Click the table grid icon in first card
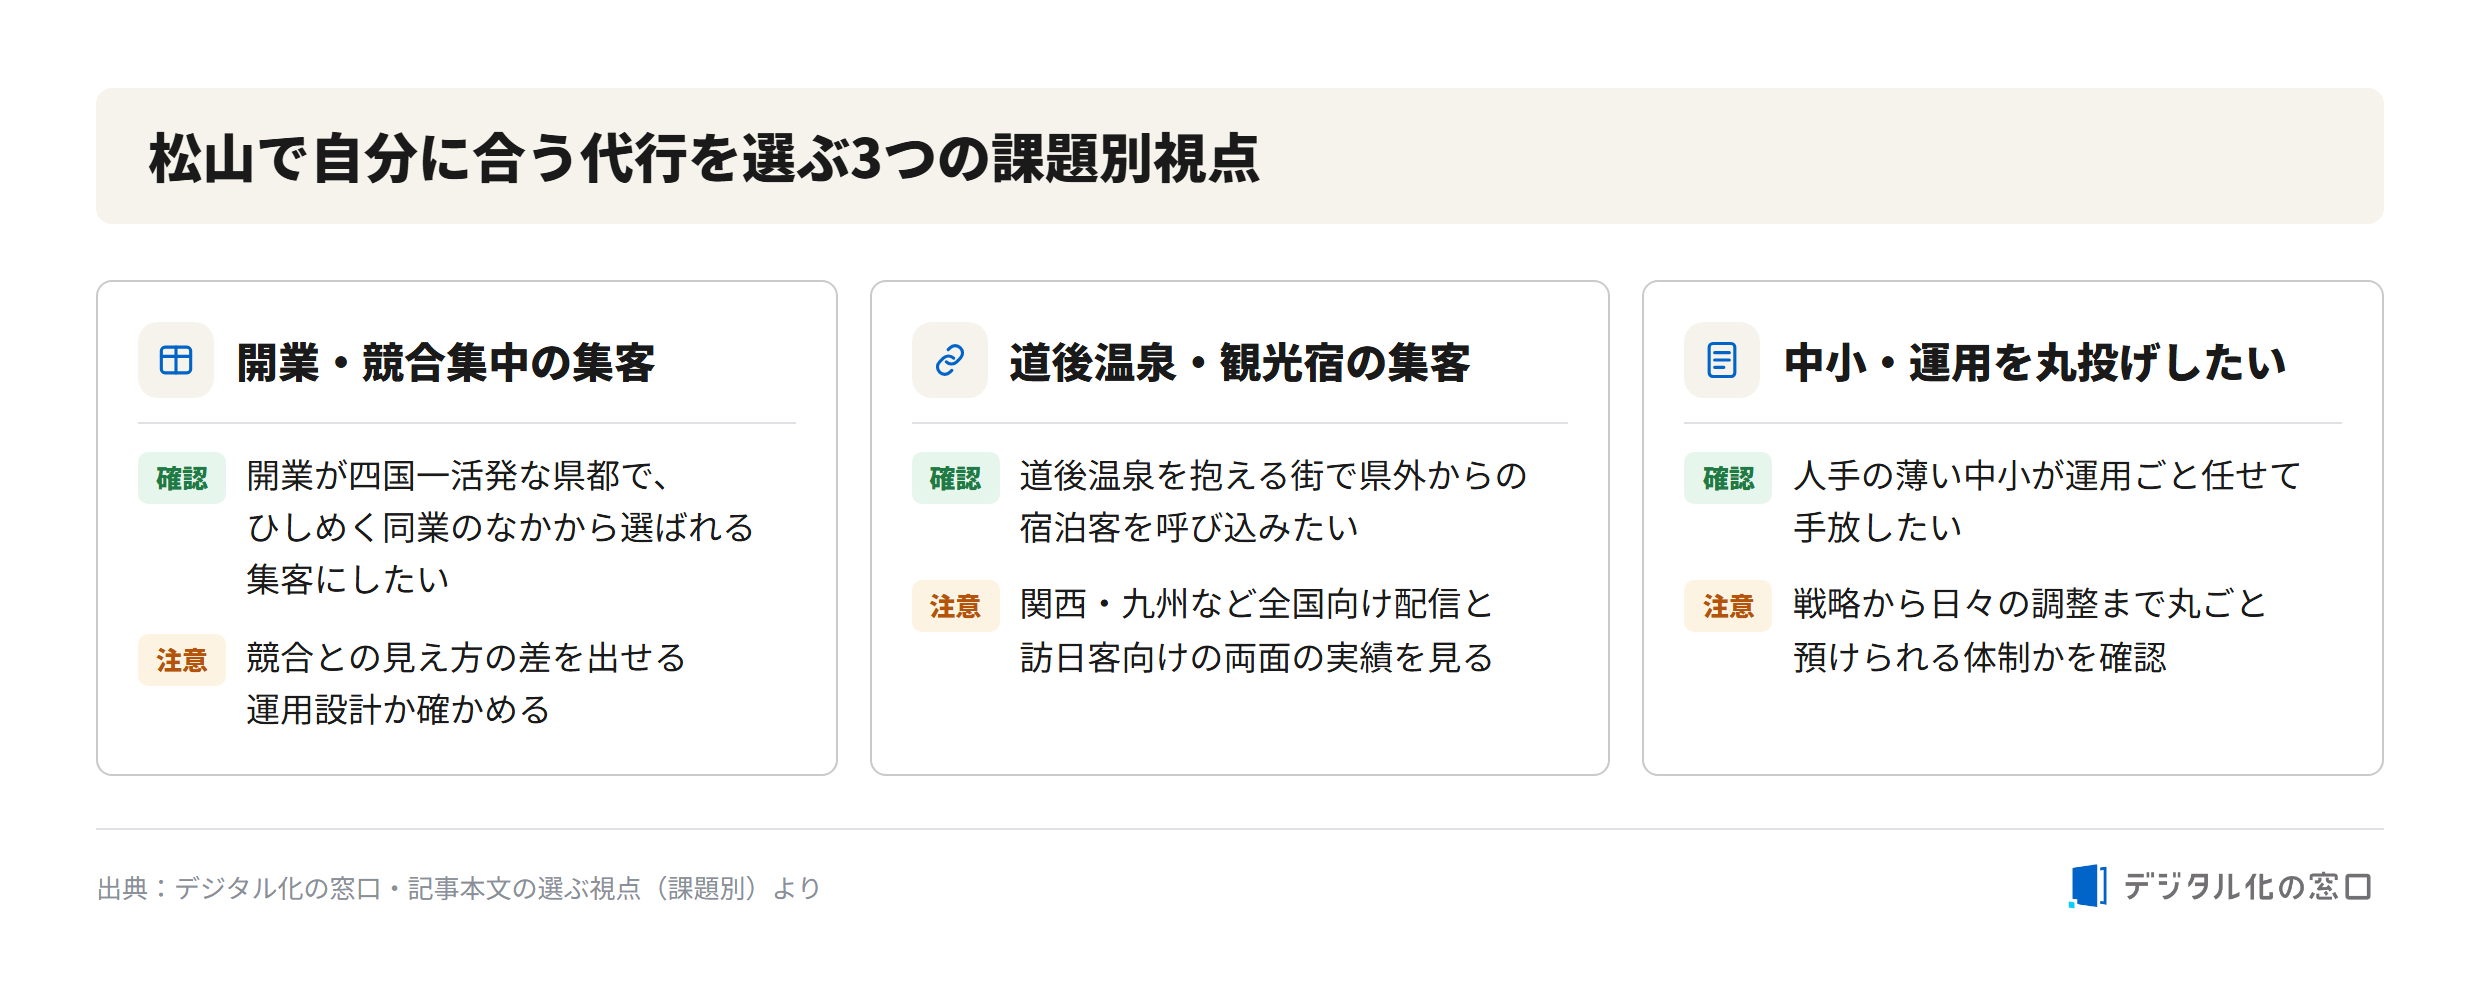Screen dimensions: 2480x1004 click(176, 360)
